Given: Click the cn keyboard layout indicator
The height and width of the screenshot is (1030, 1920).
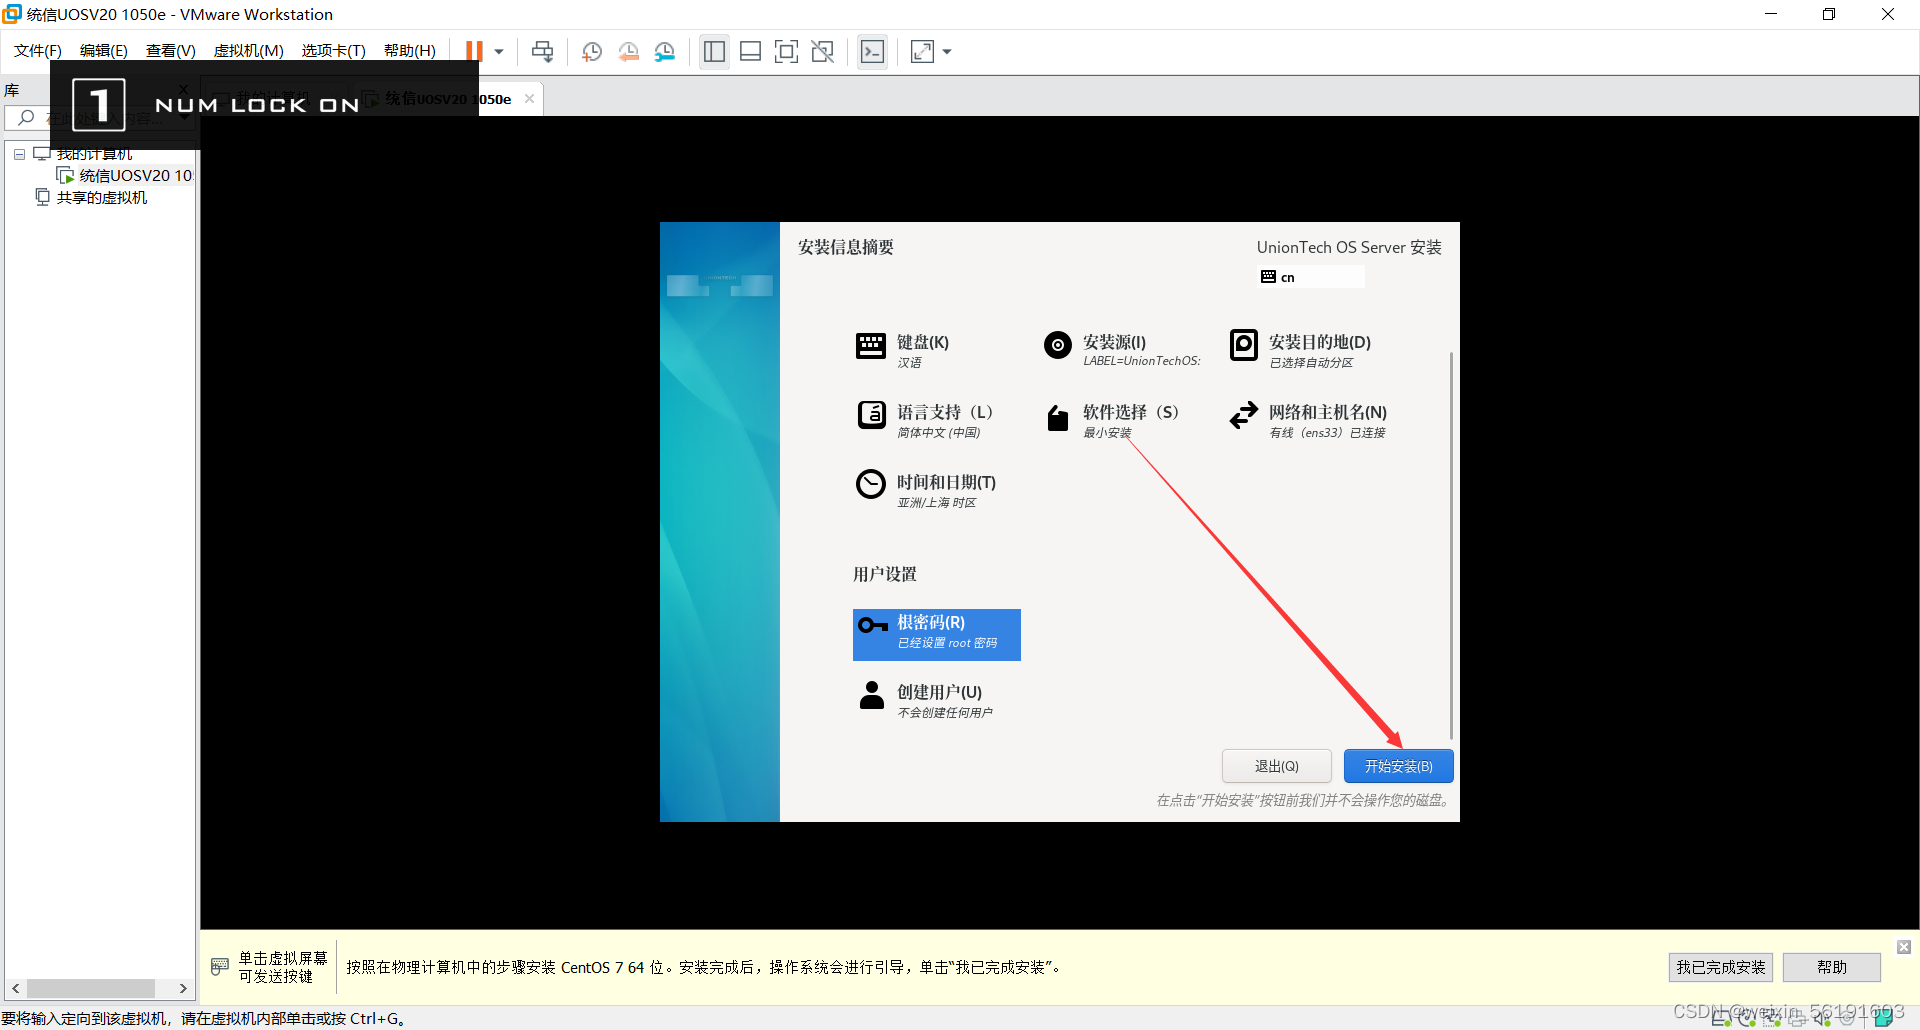Looking at the screenshot, I should 1311,277.
